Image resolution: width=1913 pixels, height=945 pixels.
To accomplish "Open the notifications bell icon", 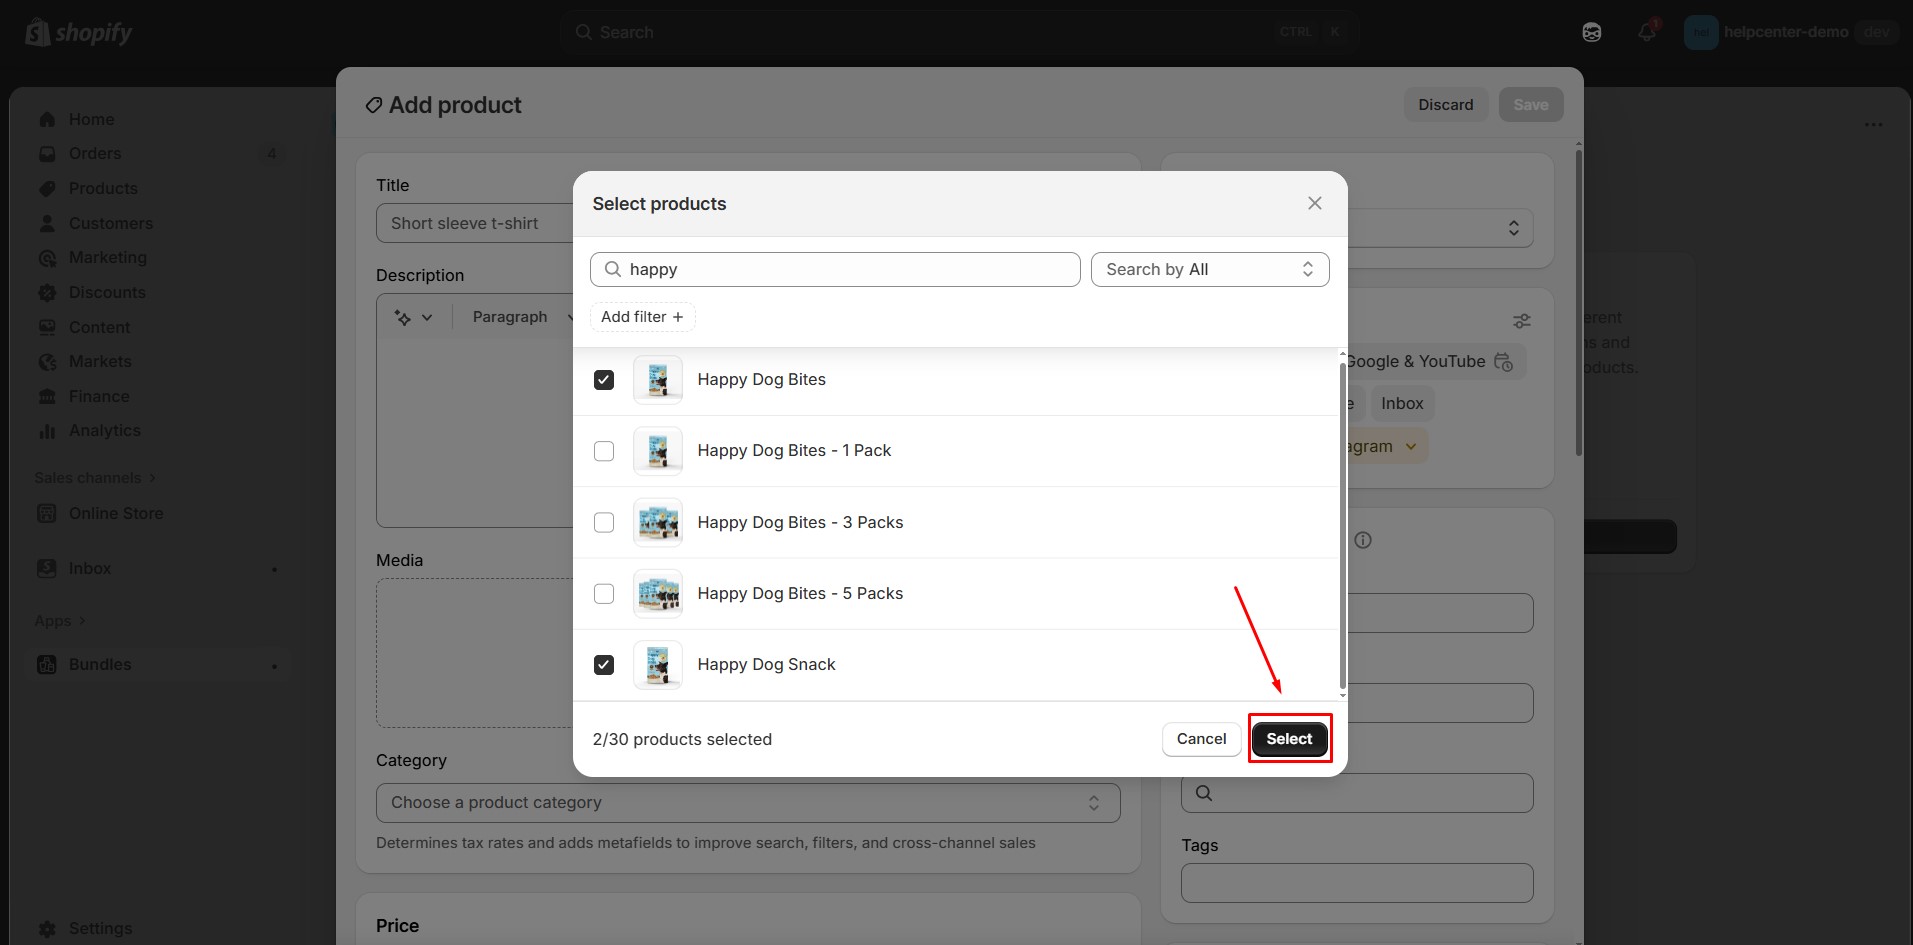I will (x=1646, y=32).
